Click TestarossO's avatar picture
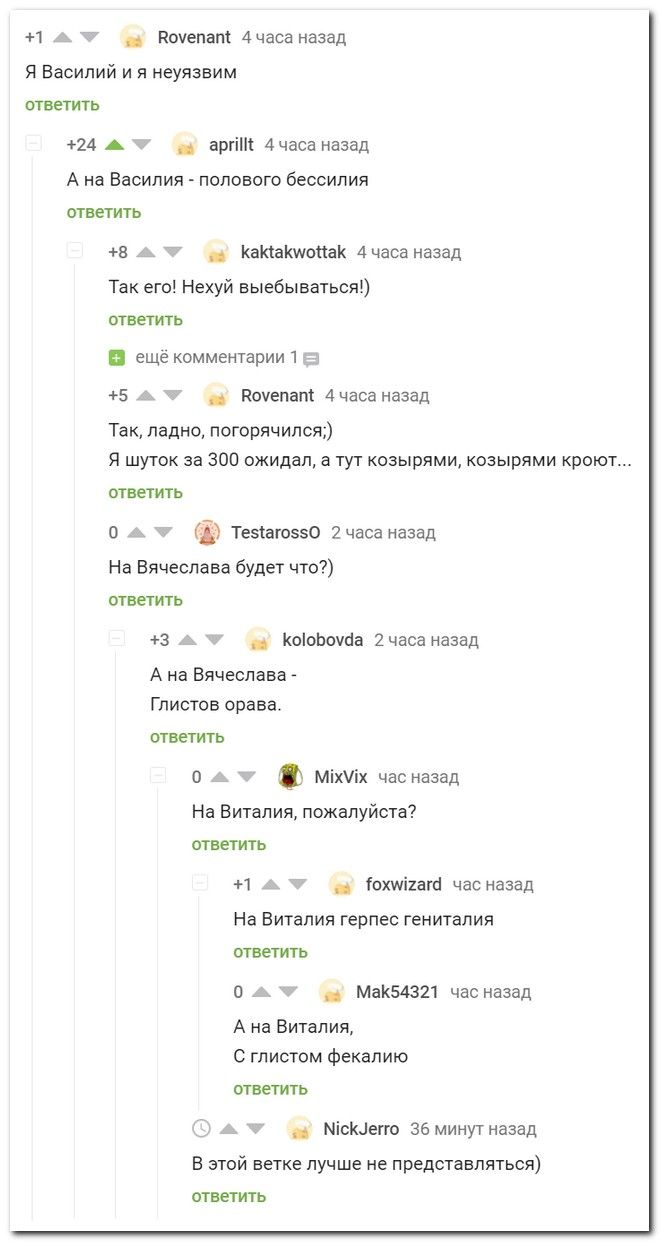Viewport: 660px width, 1242px height. pyautogui.click(x=207, y=533)
